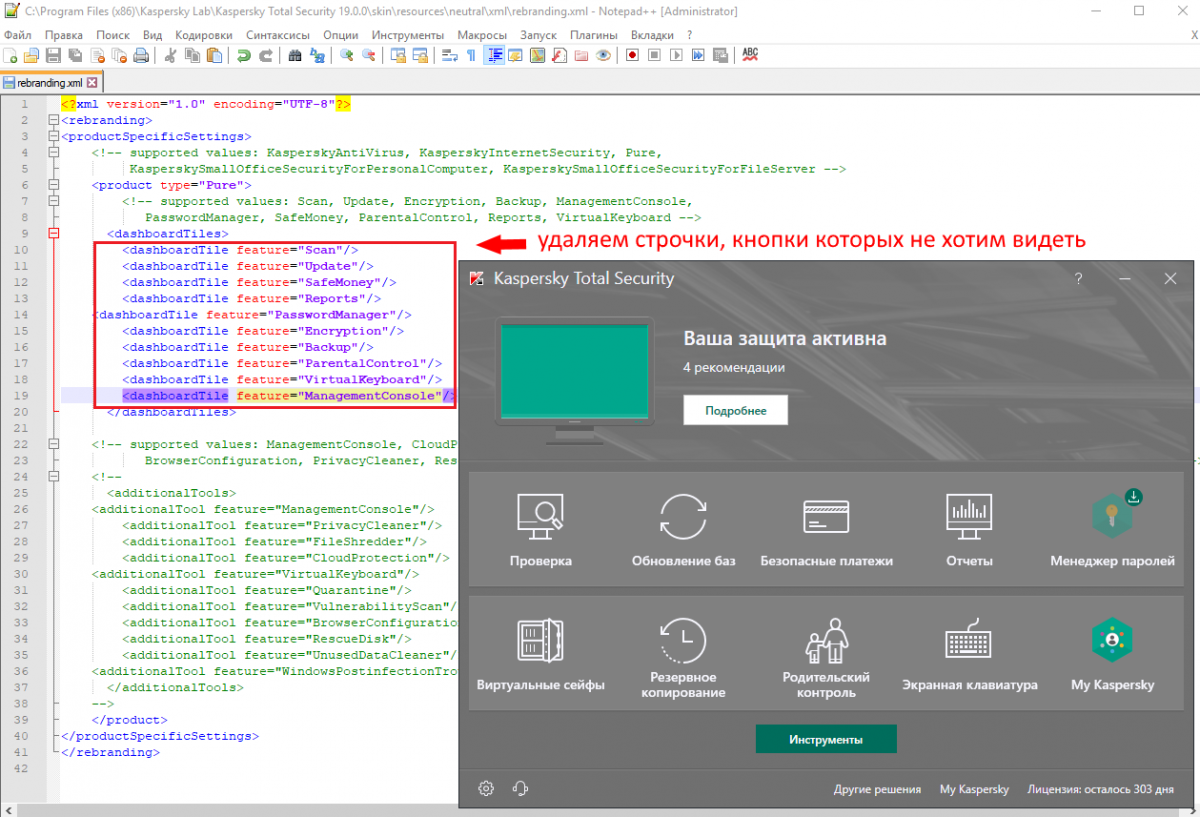Collapse the rebranding XML node
The width and height of the screenshot is (1200, 817).
click(x=53, y=120)
